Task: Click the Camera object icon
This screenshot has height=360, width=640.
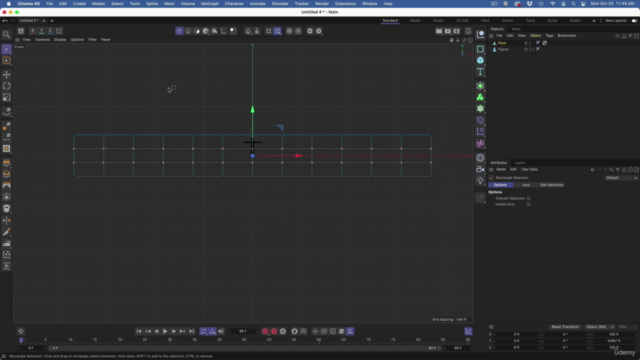Action: [480, 169]
